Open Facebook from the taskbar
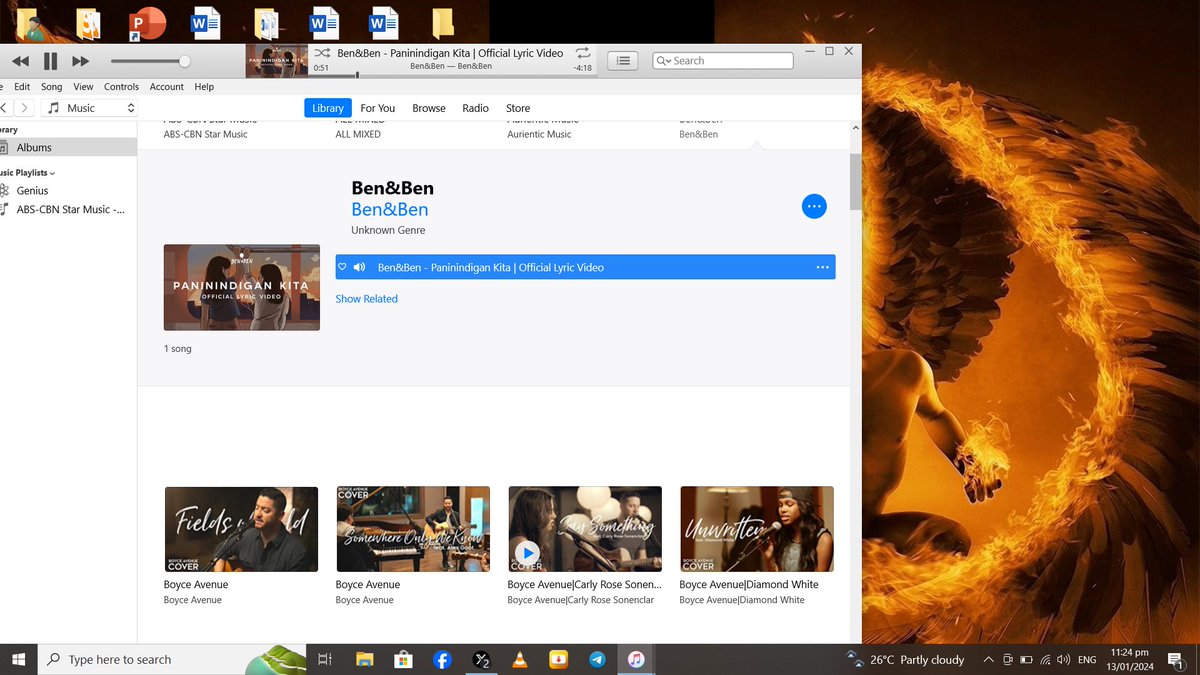Image resolution: width=1200 pixels, height=675 pixels. (x=442, y=659)
